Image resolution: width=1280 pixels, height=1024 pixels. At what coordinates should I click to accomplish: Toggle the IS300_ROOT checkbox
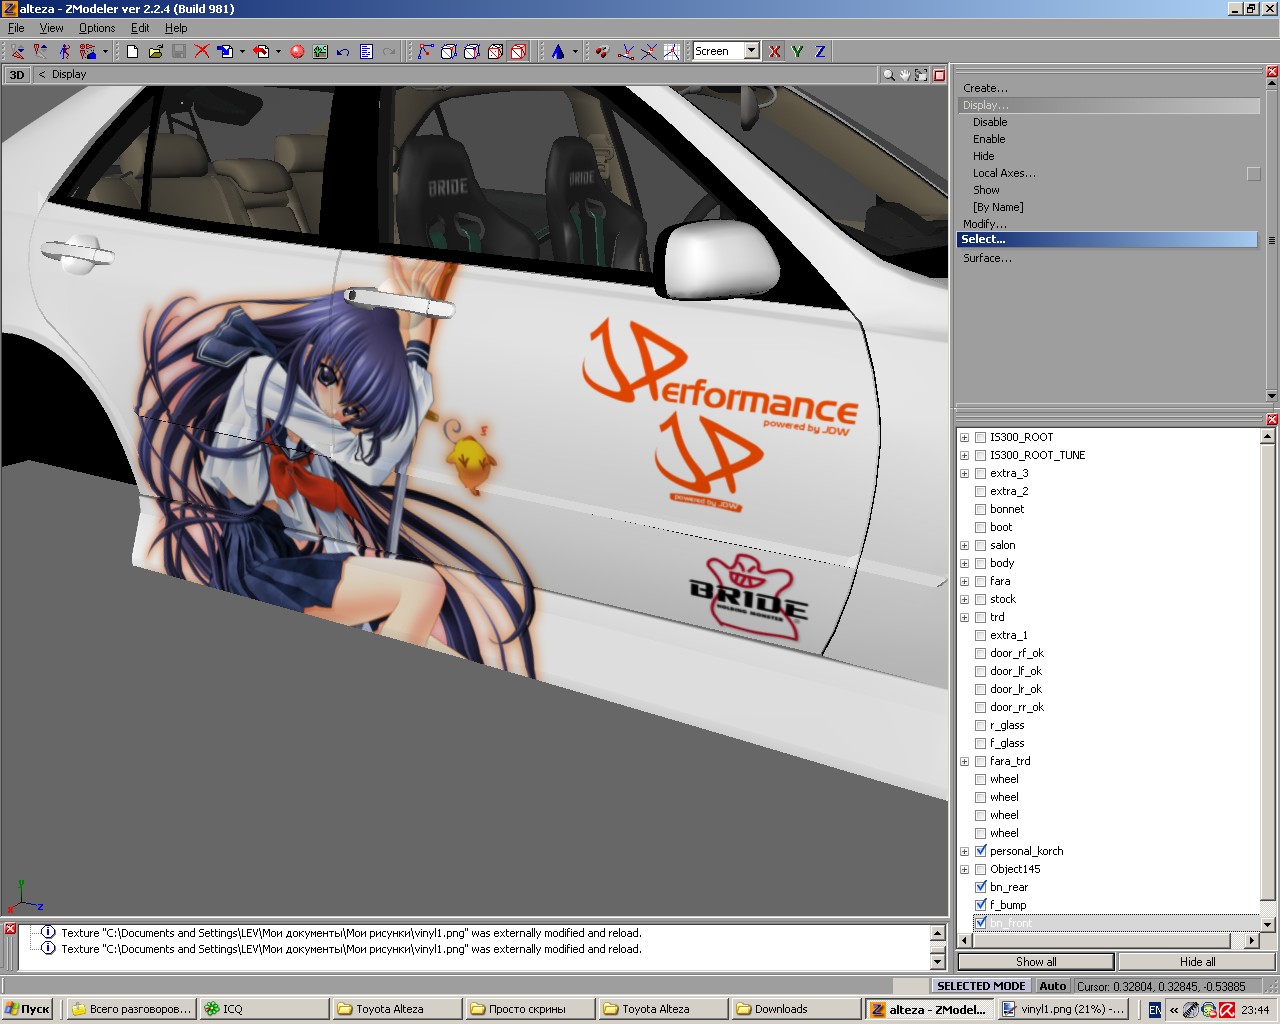(x=980, y=437)
